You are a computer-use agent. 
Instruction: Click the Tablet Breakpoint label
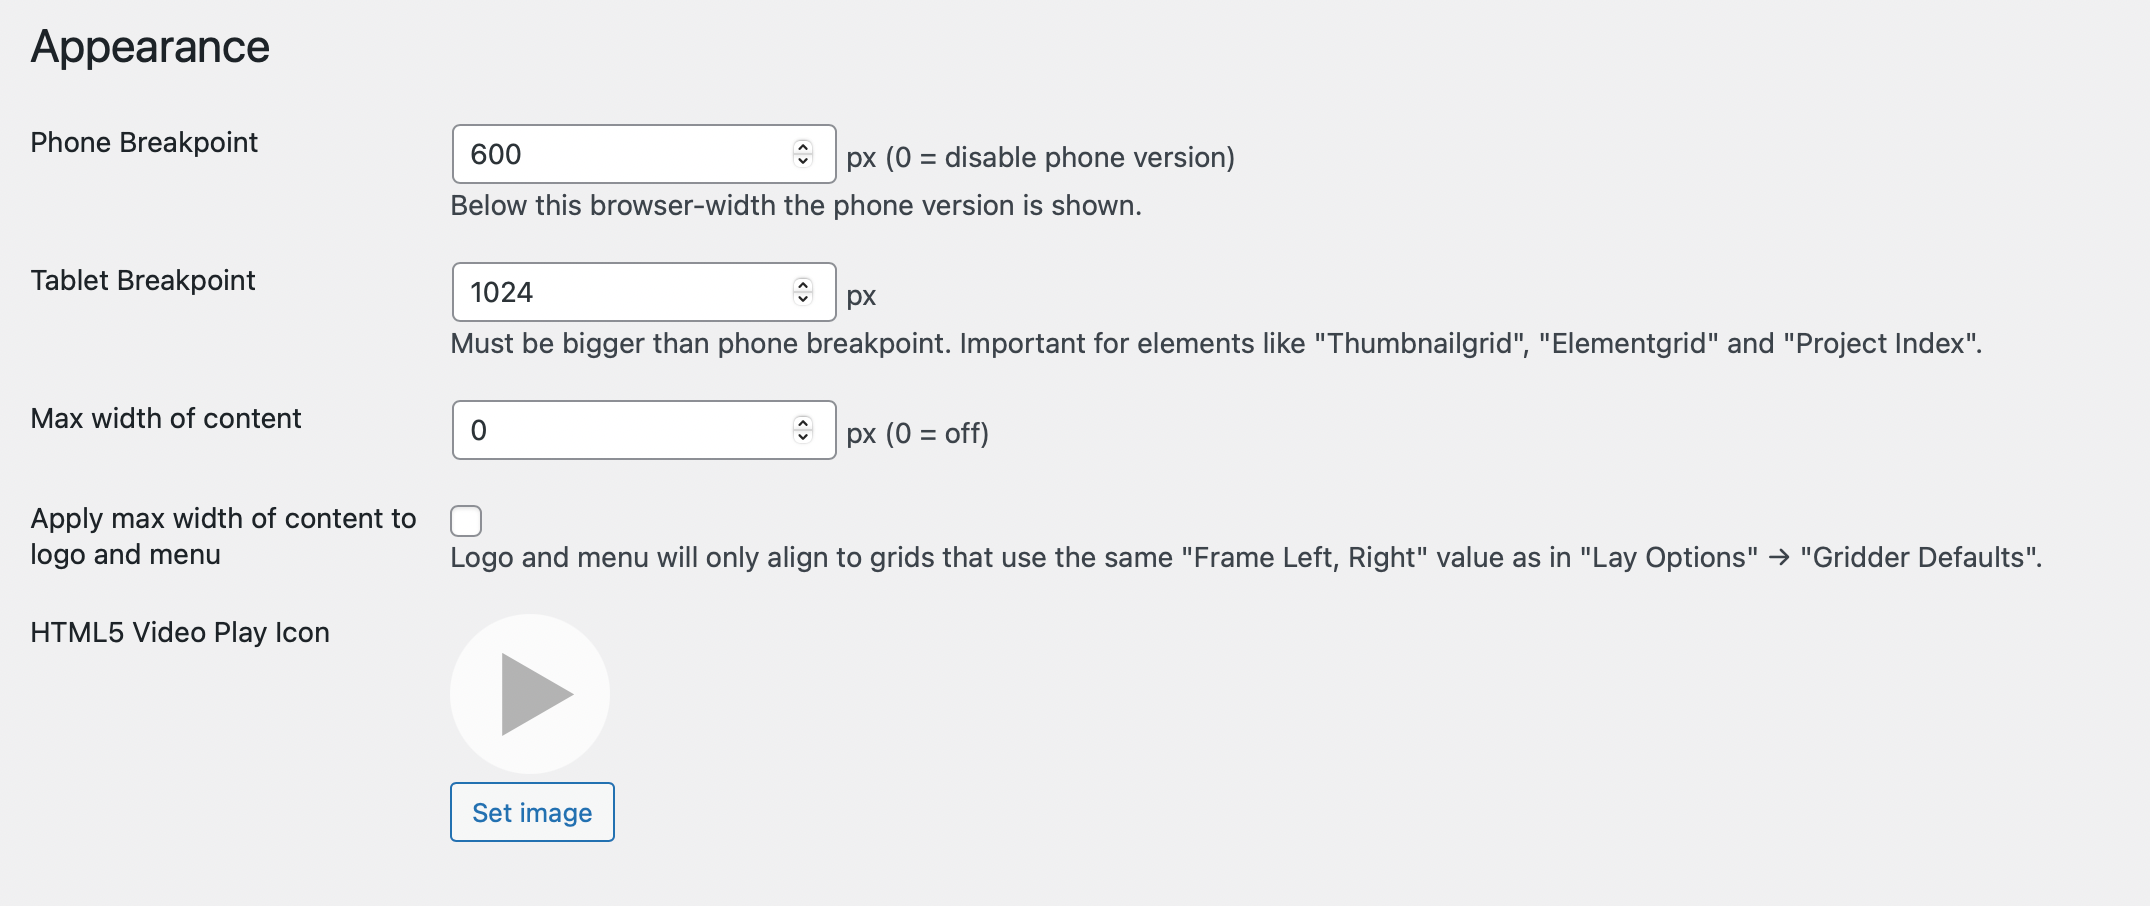click(x=143, y=280)
